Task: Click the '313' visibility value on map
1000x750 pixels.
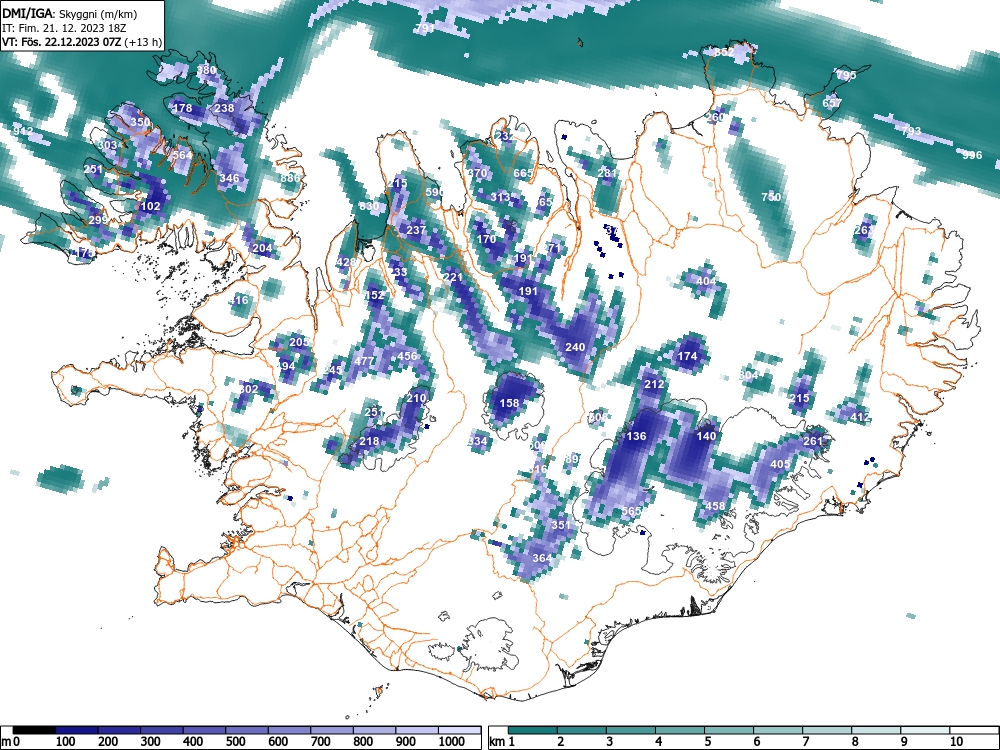Action: tap(500, 197)
